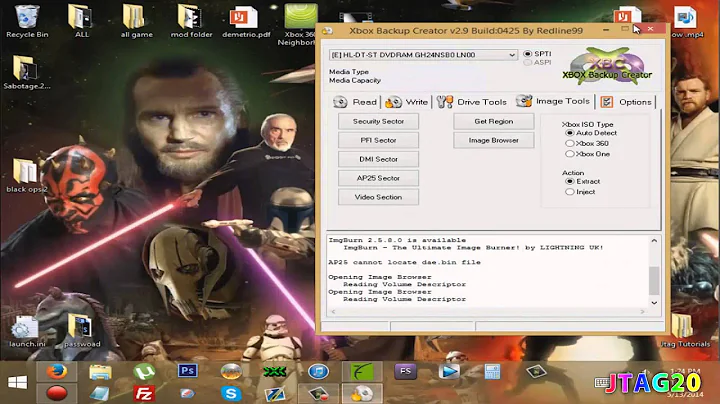720x404 pixels.
Task: Click the DMI Sector button
Action: pos(378,159)
